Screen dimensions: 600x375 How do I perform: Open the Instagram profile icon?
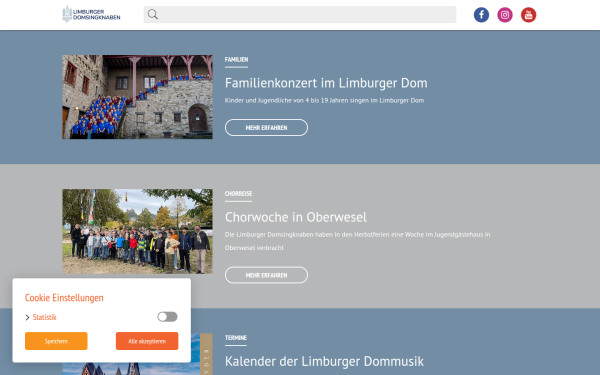[505, 15]
